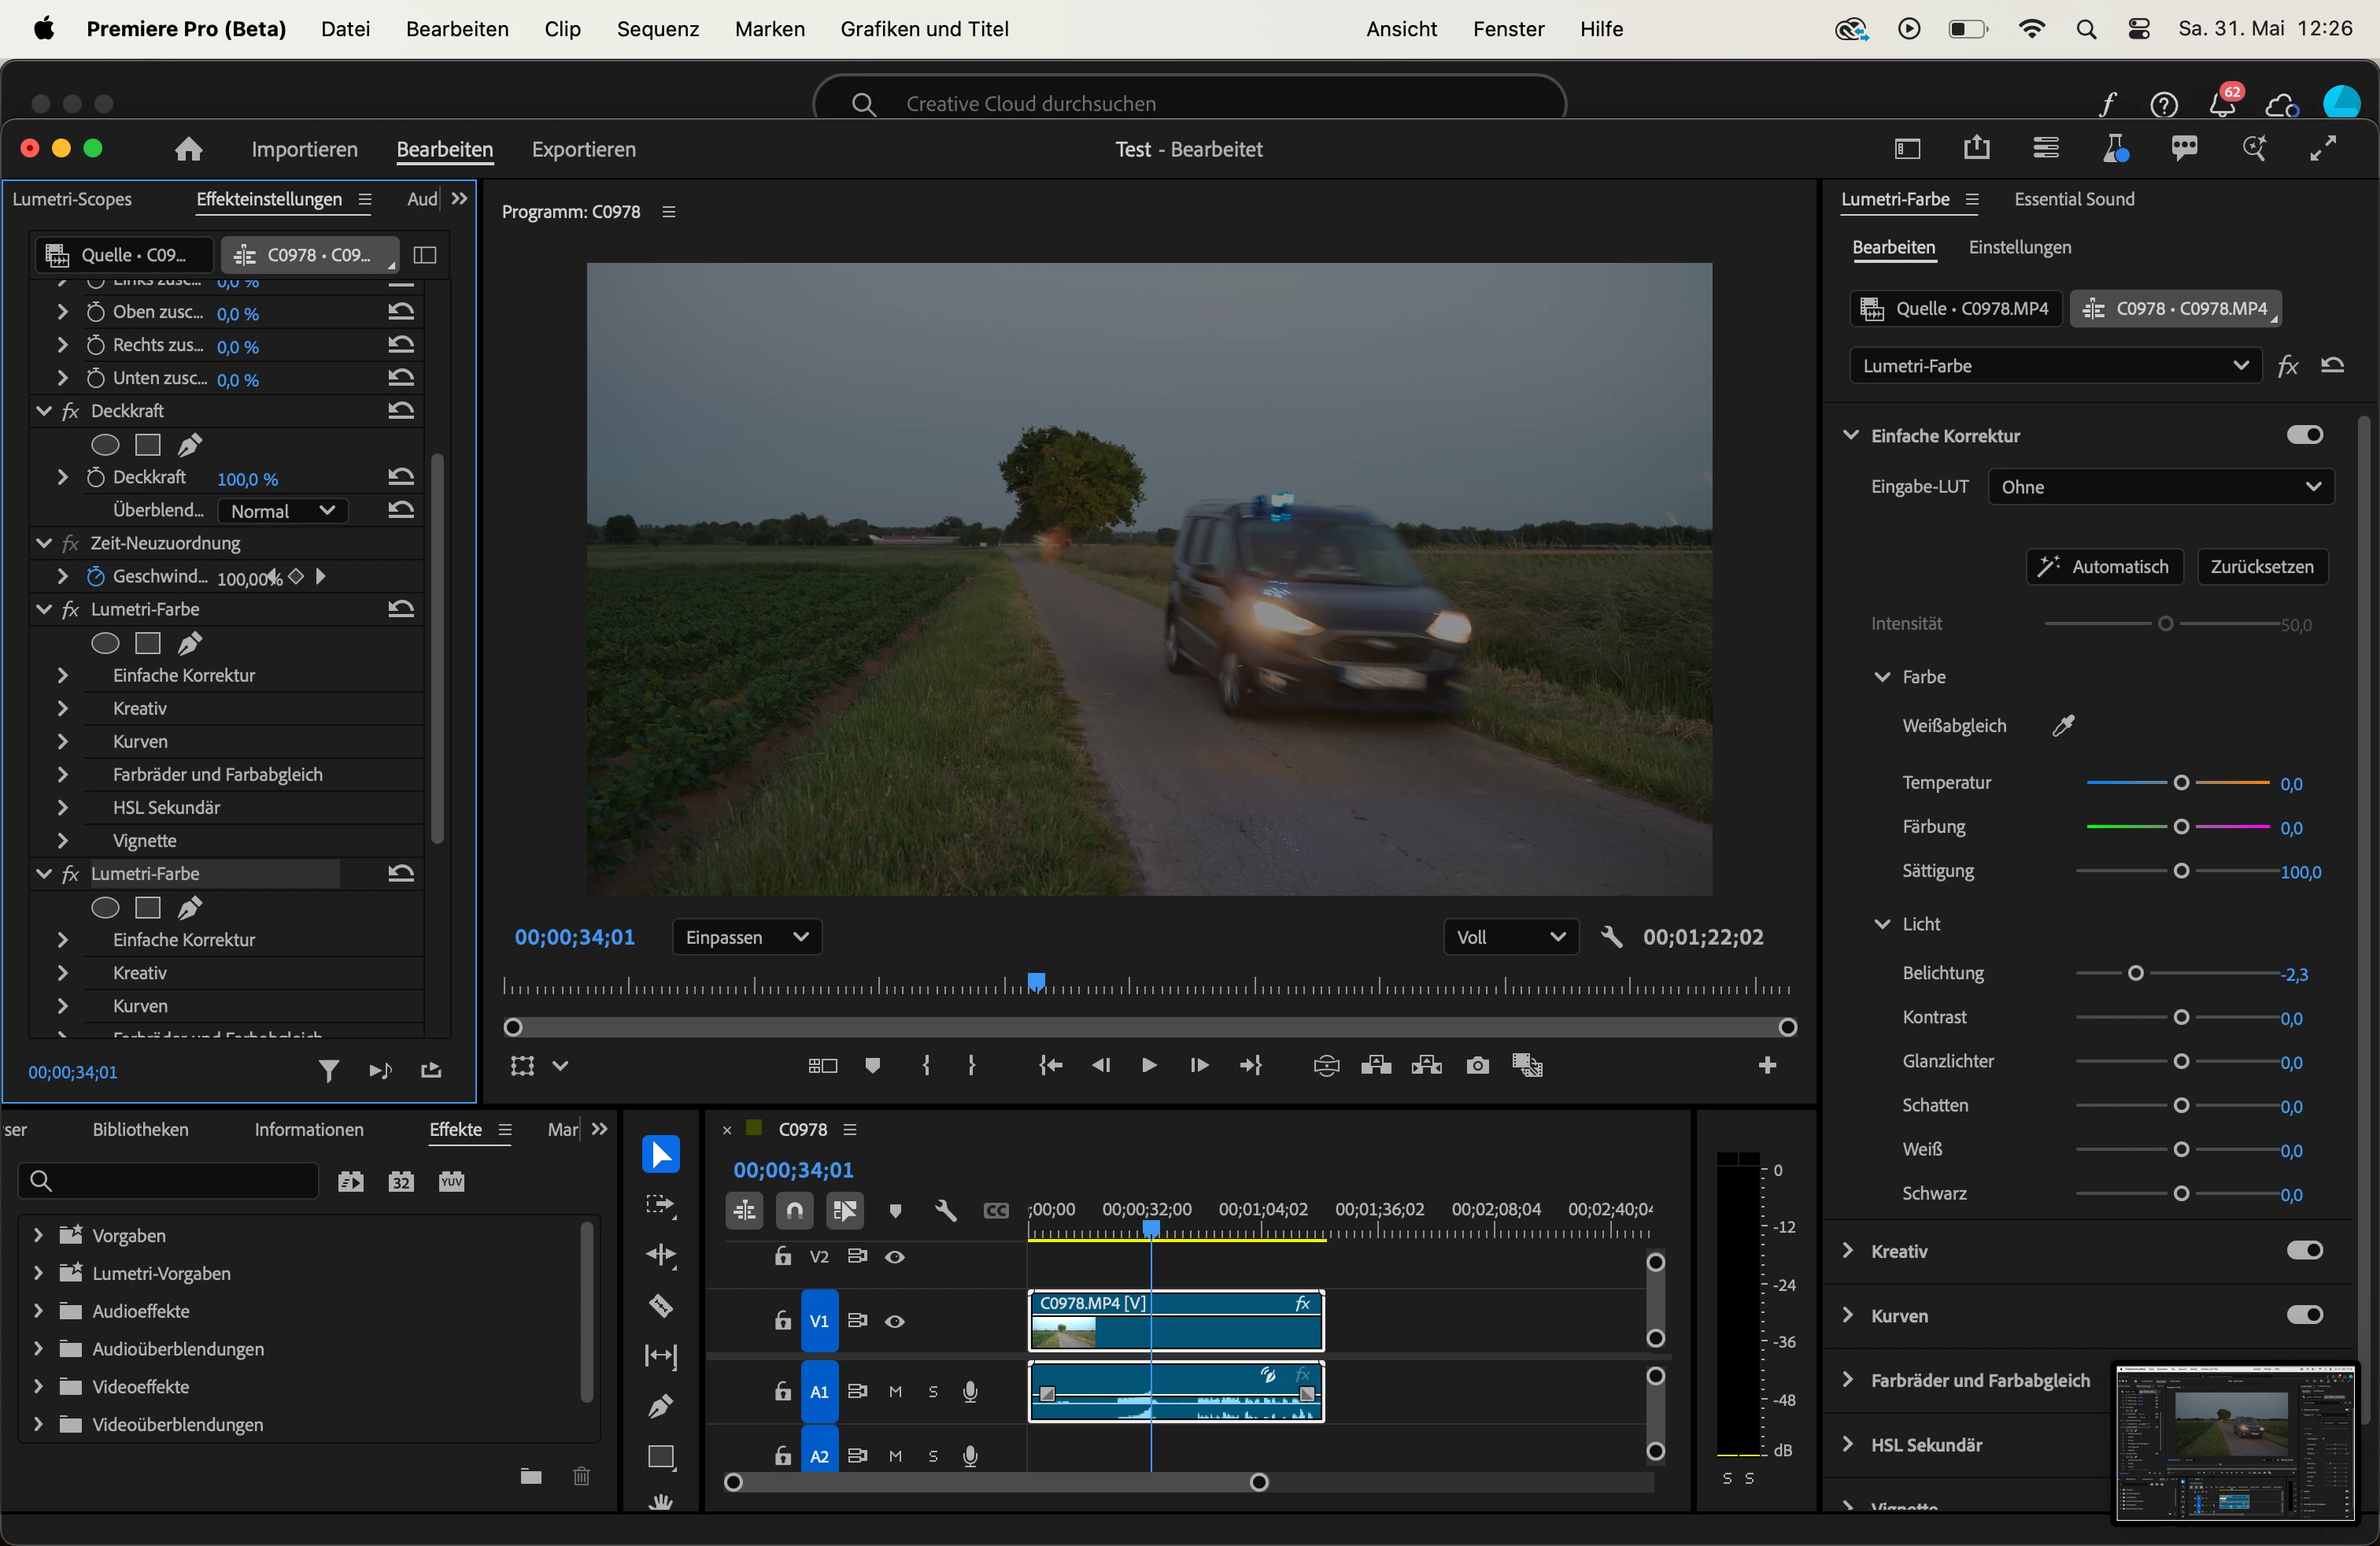Click the Temperatur slider handle
This screenshot has height=1546, width=2380.
click(2181, 783)
